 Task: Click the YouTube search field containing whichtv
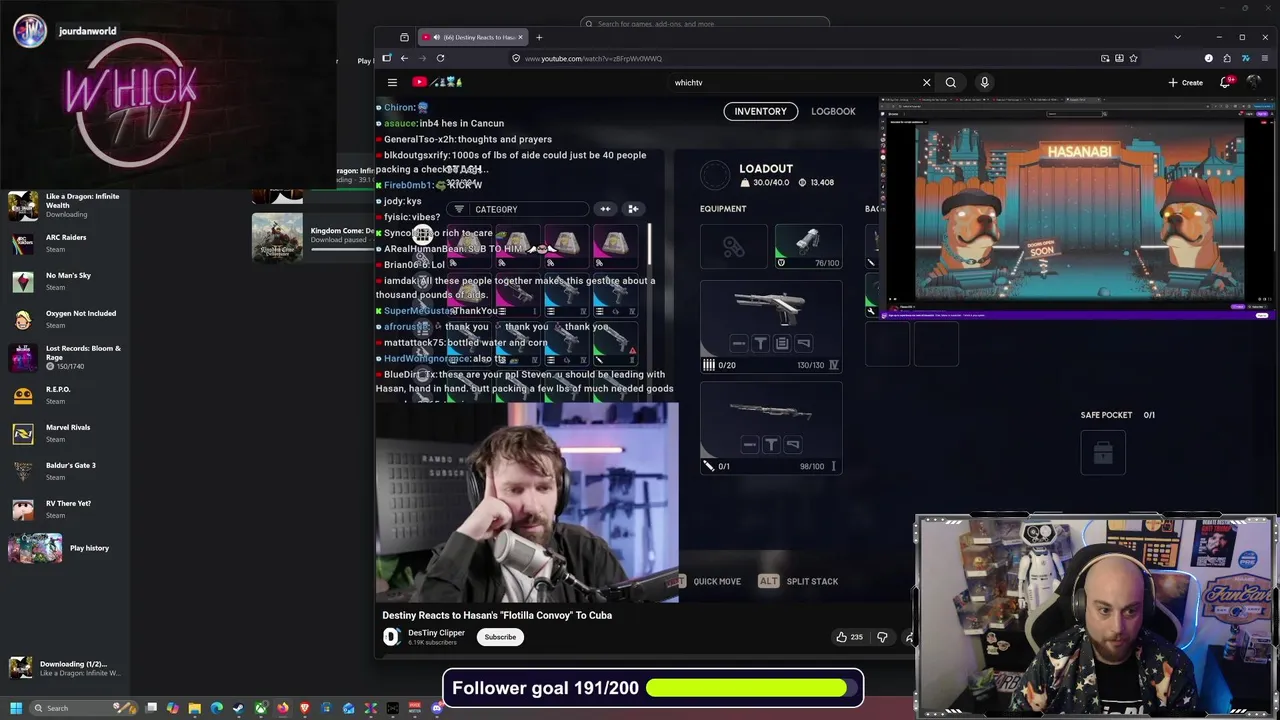(790, 82)
